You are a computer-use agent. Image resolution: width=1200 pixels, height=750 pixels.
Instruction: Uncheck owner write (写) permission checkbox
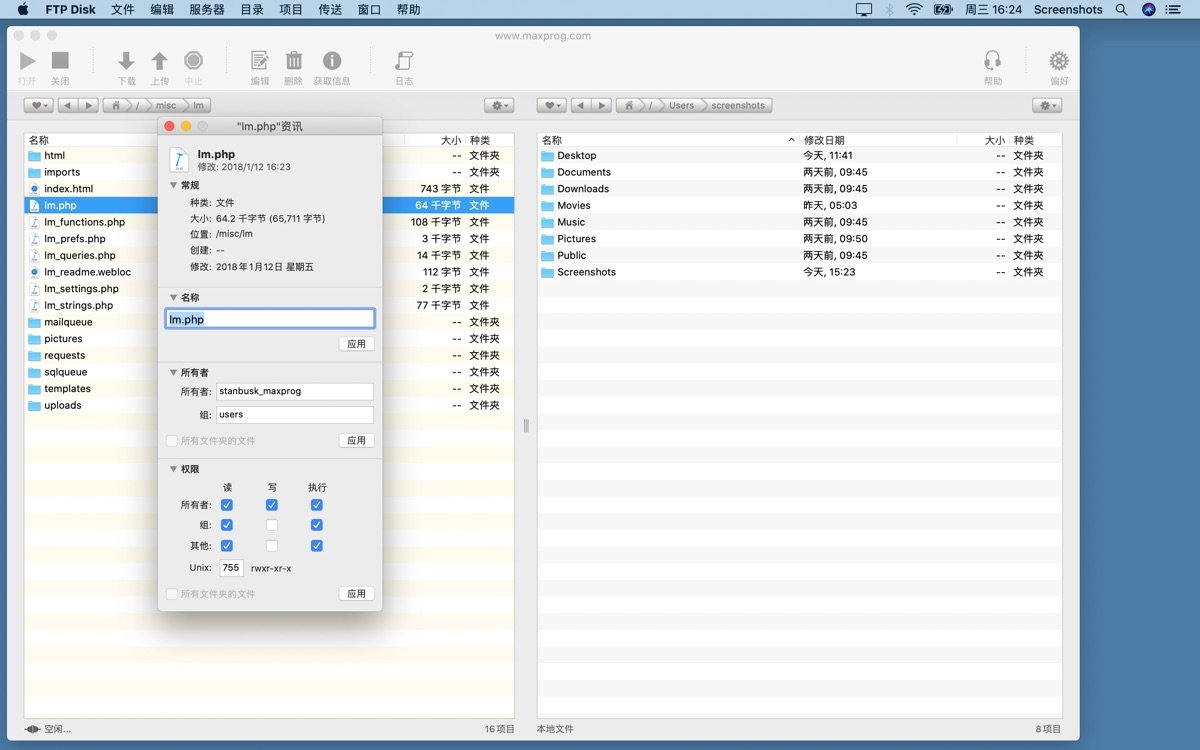[272, 505]
